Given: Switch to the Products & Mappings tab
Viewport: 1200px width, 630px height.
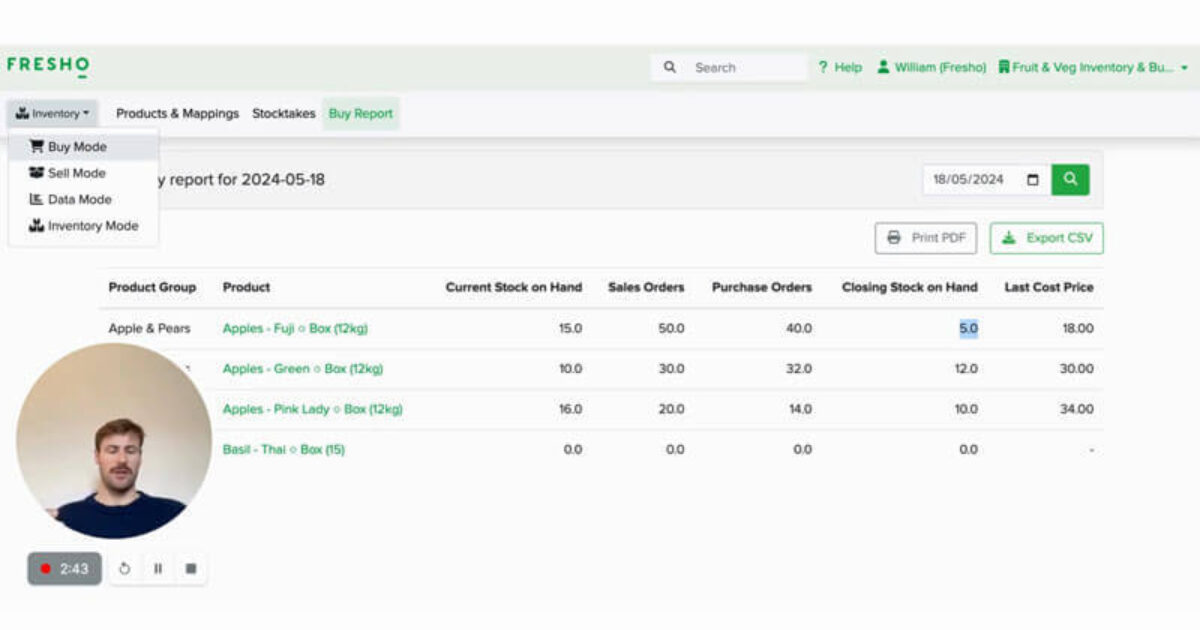Looking at the screenshot, I should pyautogui.click(x=177, y=113).
